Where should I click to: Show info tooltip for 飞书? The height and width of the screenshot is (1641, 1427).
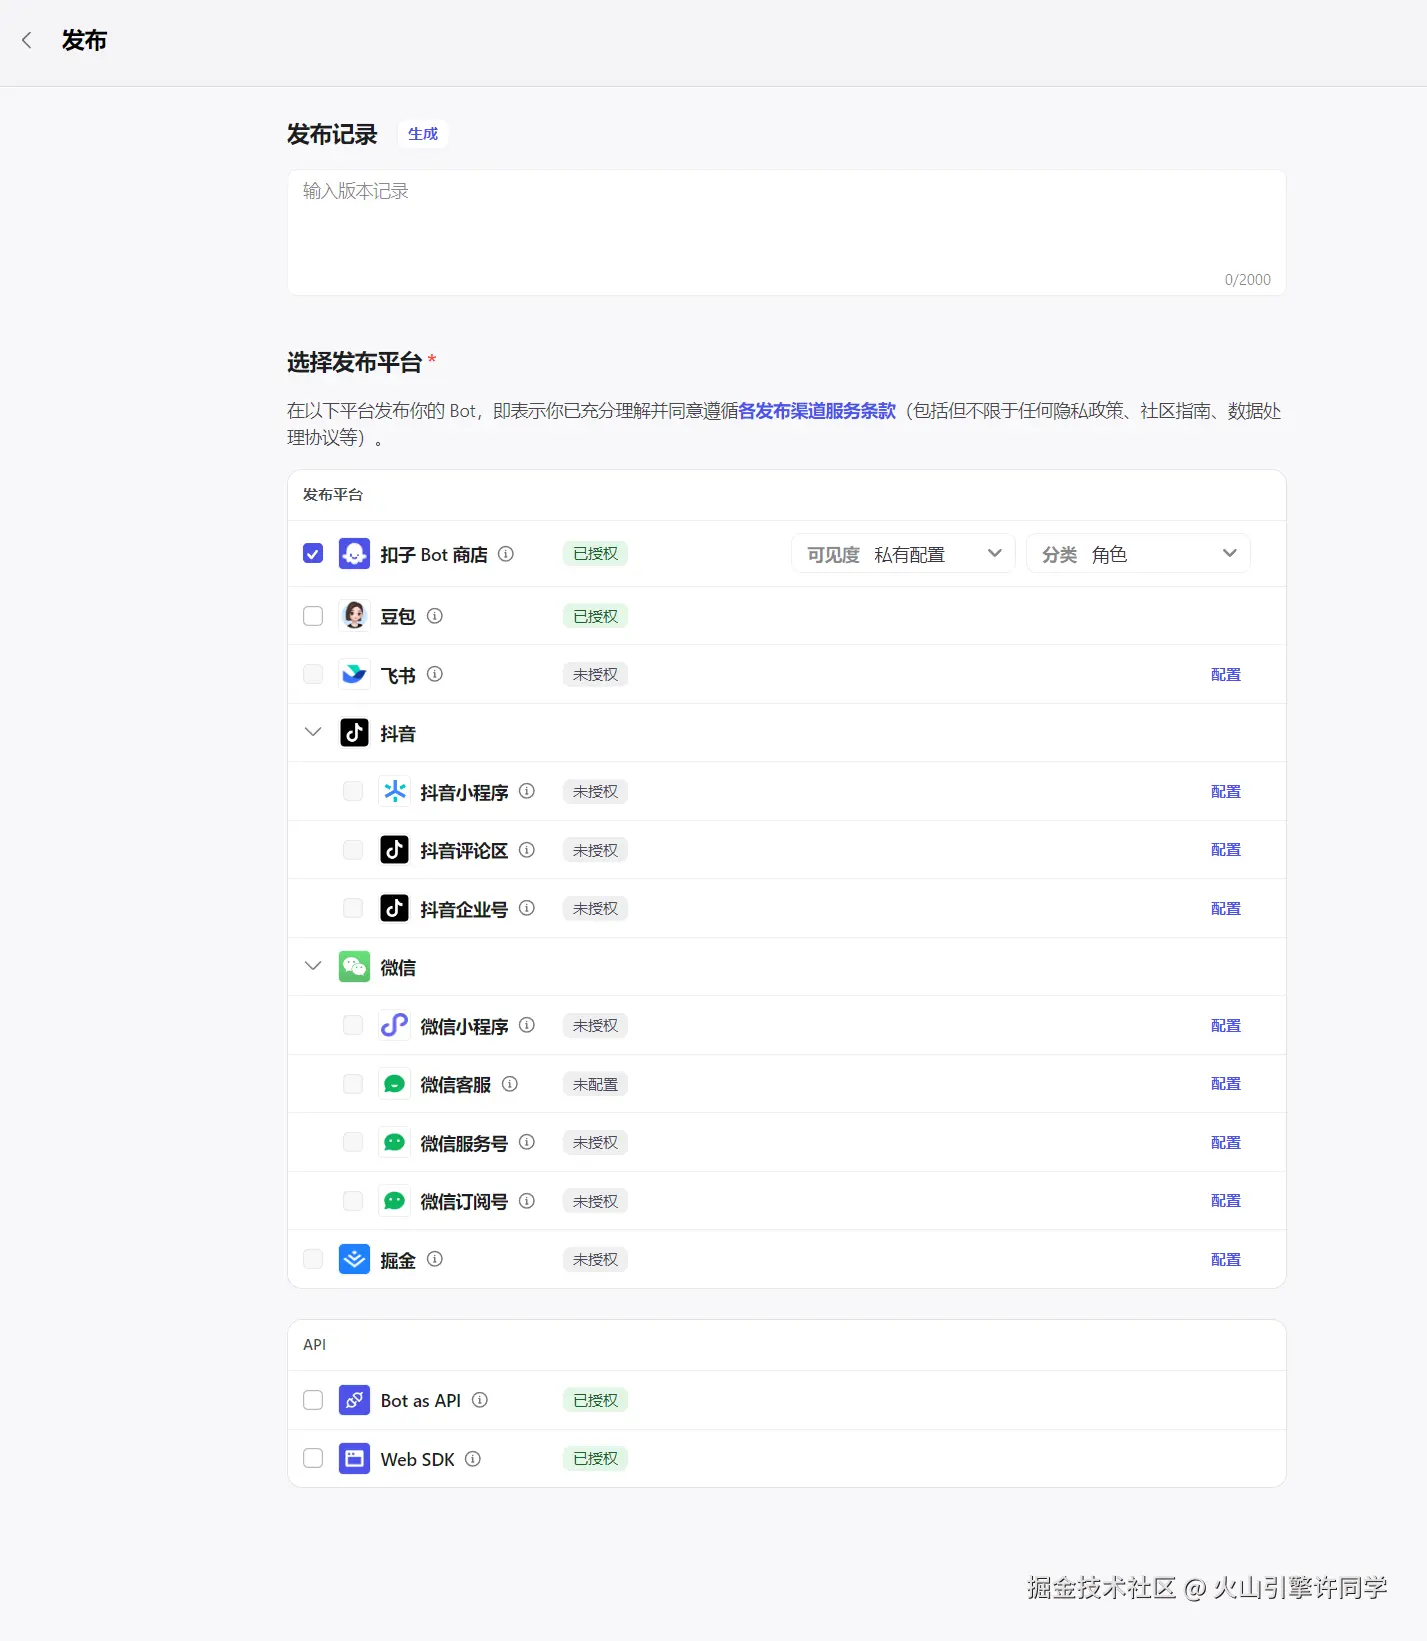pos(435,675)
